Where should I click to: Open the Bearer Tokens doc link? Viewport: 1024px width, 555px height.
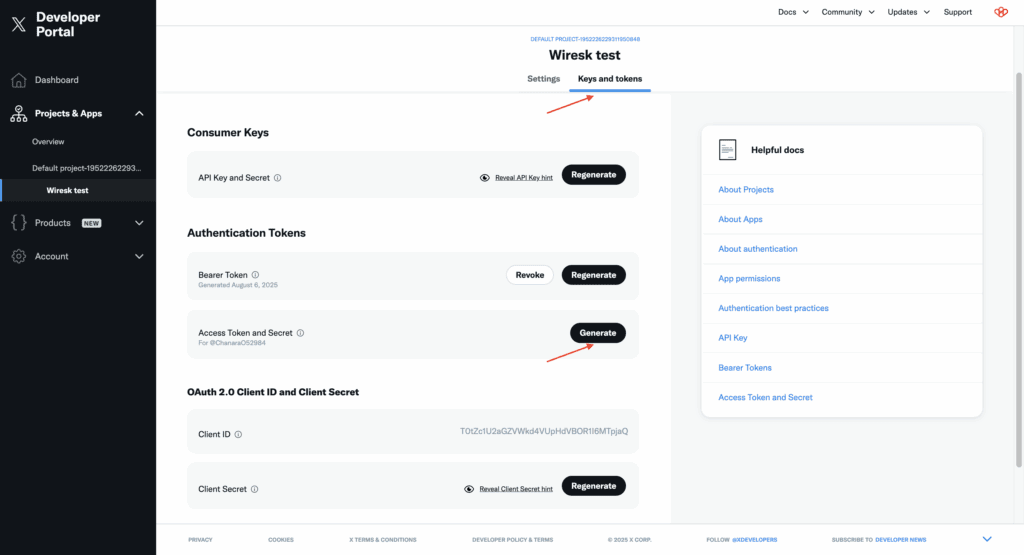(x=744, y=368)
